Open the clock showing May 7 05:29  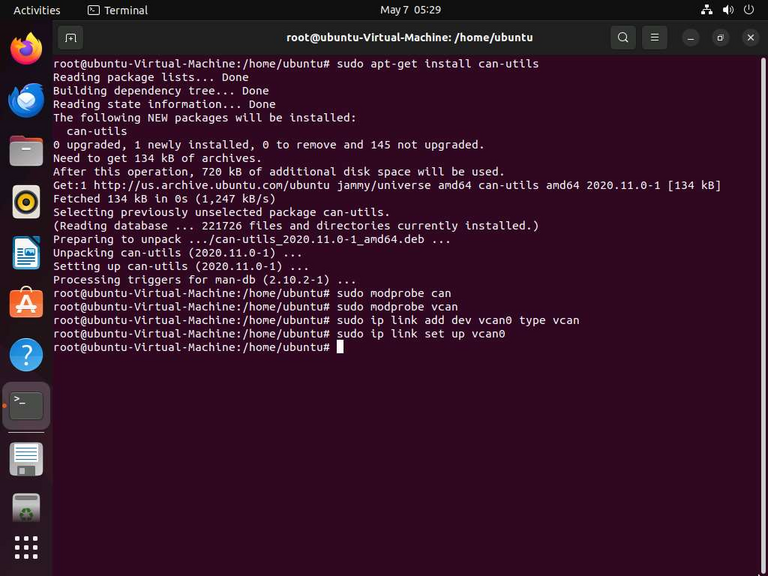(410, 10)
